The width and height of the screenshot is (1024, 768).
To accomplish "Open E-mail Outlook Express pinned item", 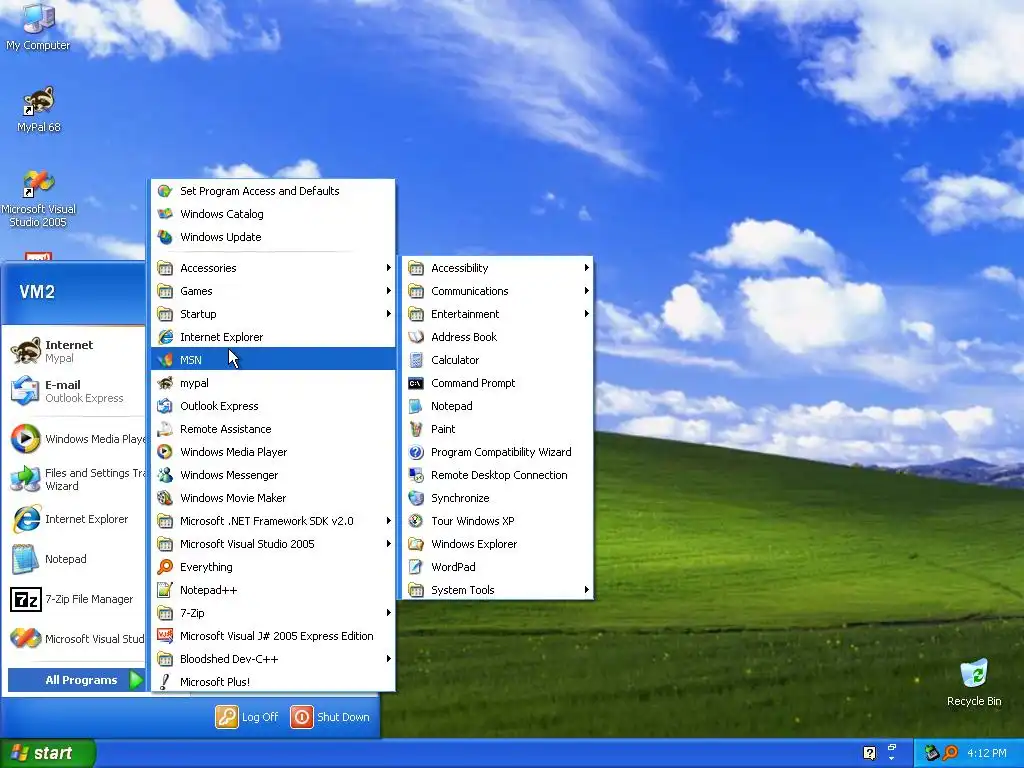I will click(75, 391).
